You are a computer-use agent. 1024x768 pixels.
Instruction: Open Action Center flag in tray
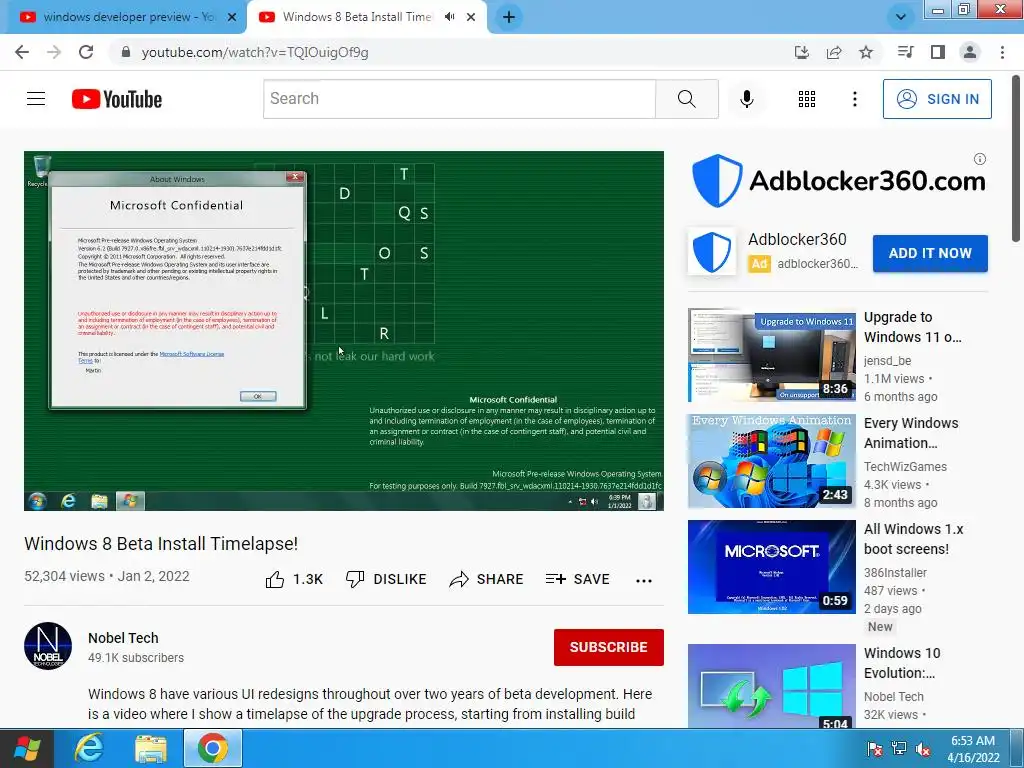coord(874,748)
